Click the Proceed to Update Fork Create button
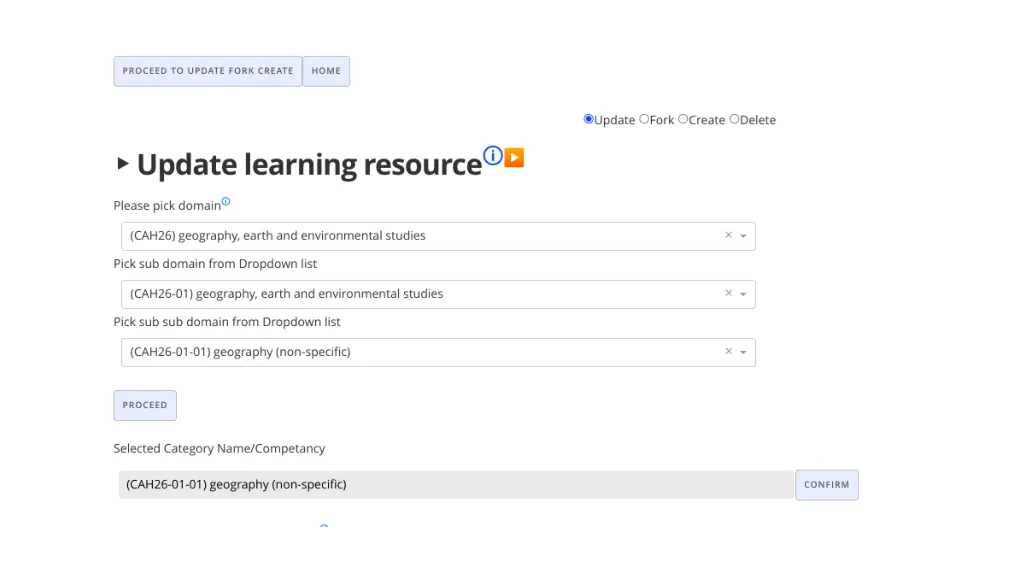The image size is (1024, 576). (208, 71)
